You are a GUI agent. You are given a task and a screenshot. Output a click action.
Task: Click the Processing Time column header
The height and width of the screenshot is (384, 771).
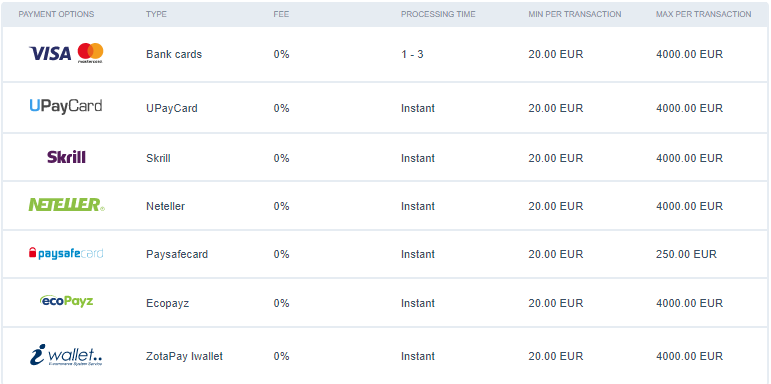click(x=438, y=14)
